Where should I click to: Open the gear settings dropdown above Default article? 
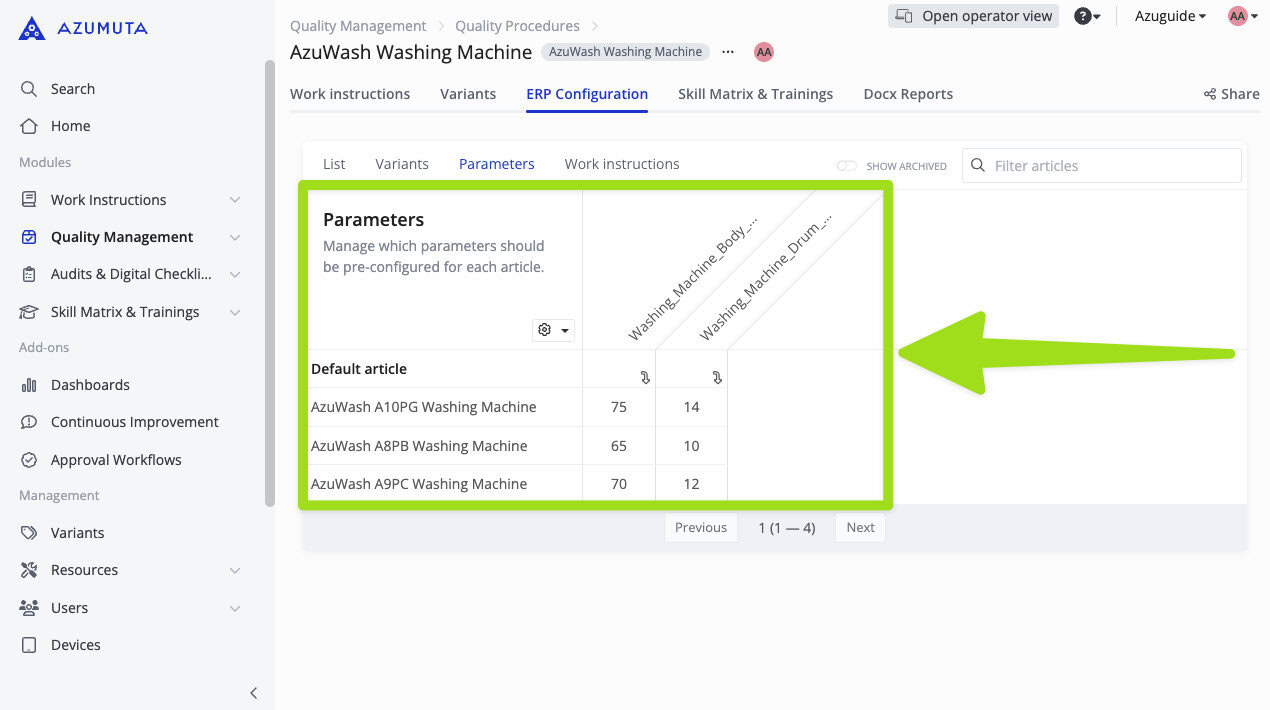click(553, 329)
